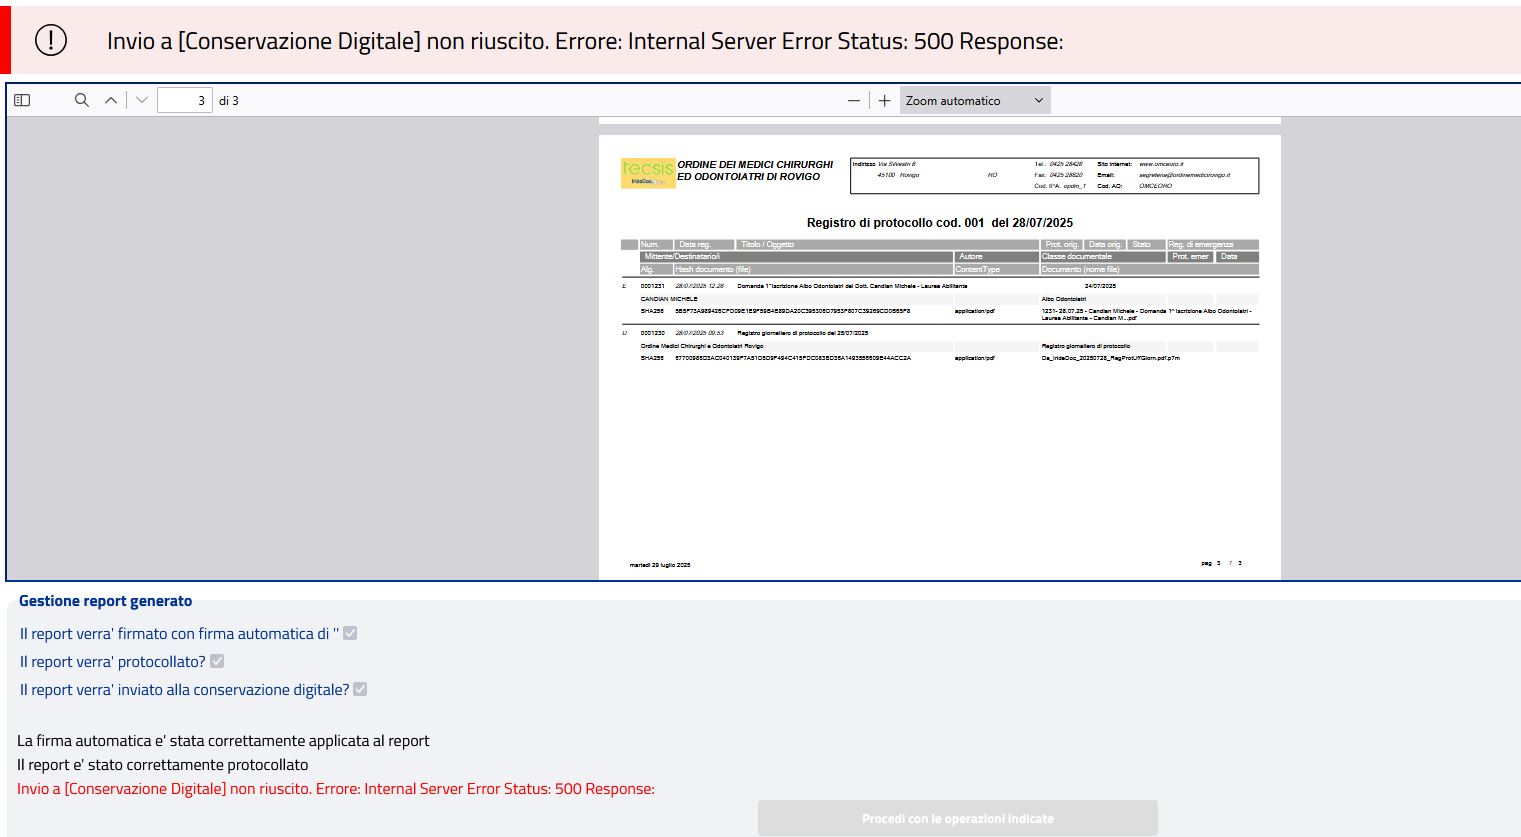This screenshot has width=1521, height=837.
Task: Click the website address in the document header
Action: pos(1161,164)
